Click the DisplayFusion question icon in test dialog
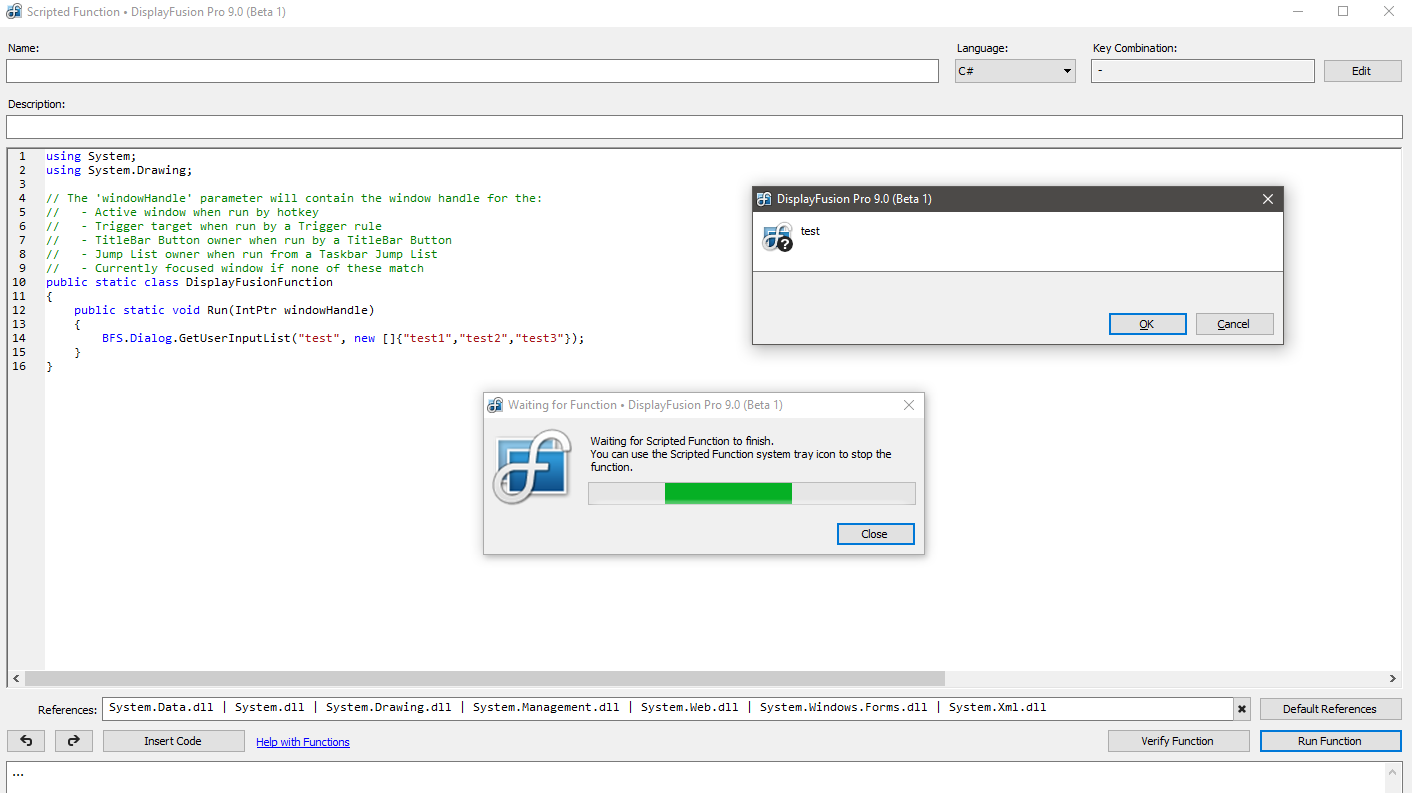Image resolution: width=1412 pixels, height=793 pixels. click(777, 237)
